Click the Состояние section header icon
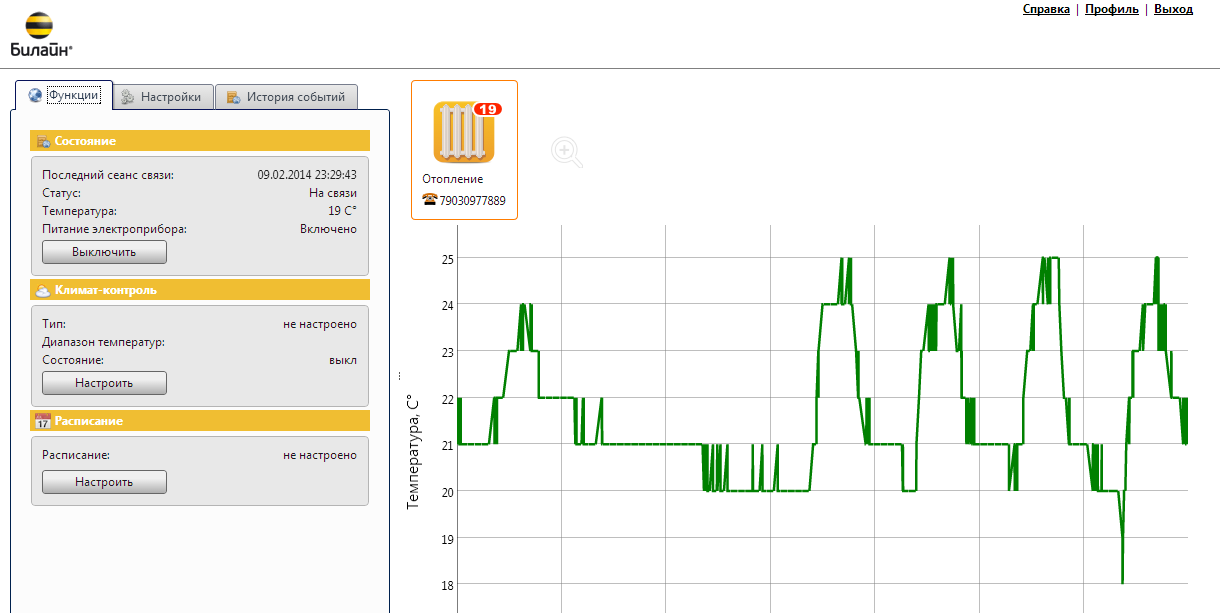Image resolution: width=1220 pixels, height=613 pixels. (x=44, y=141)
